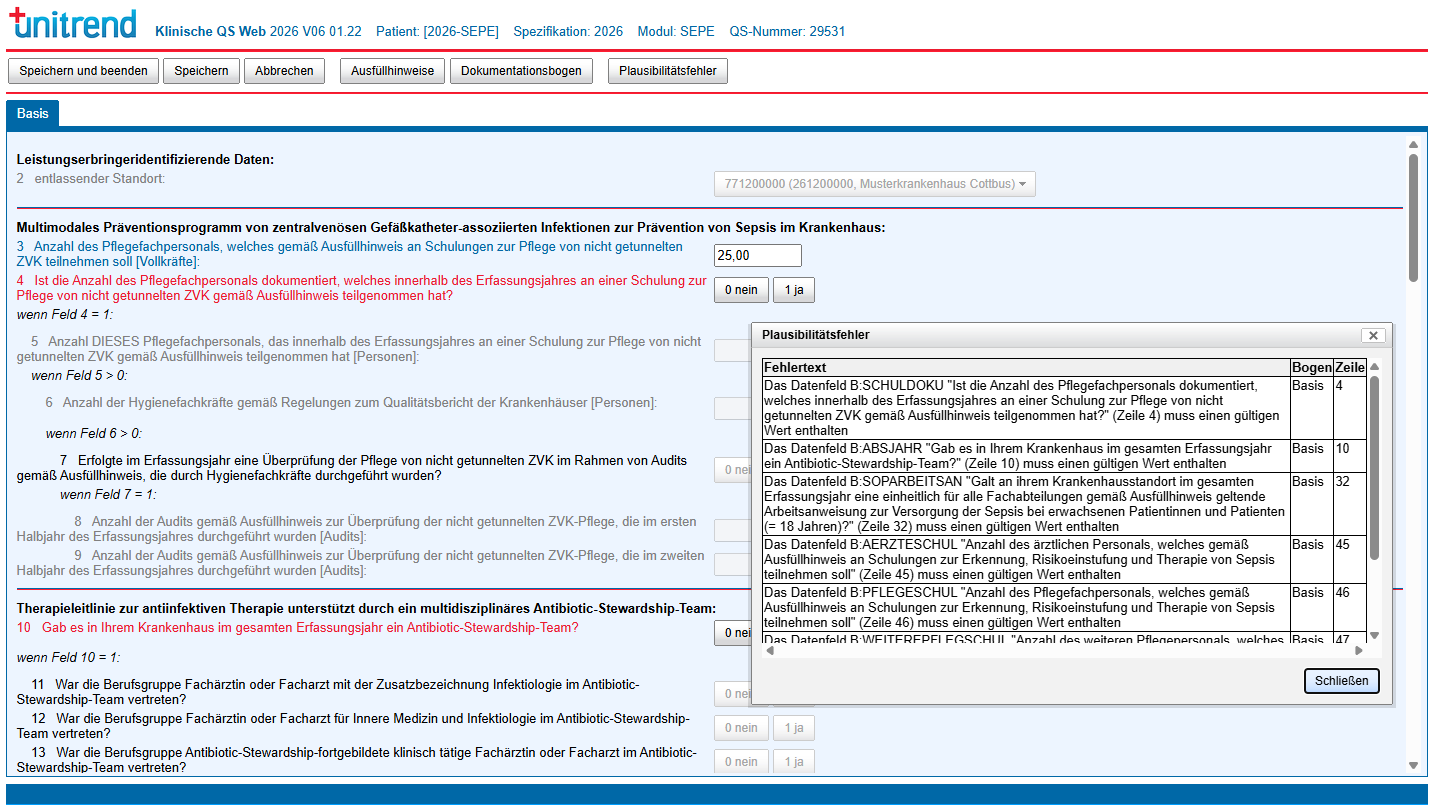Open the entlassender Standort dropdown
The image size is (1435, 811).
point(875,184)
